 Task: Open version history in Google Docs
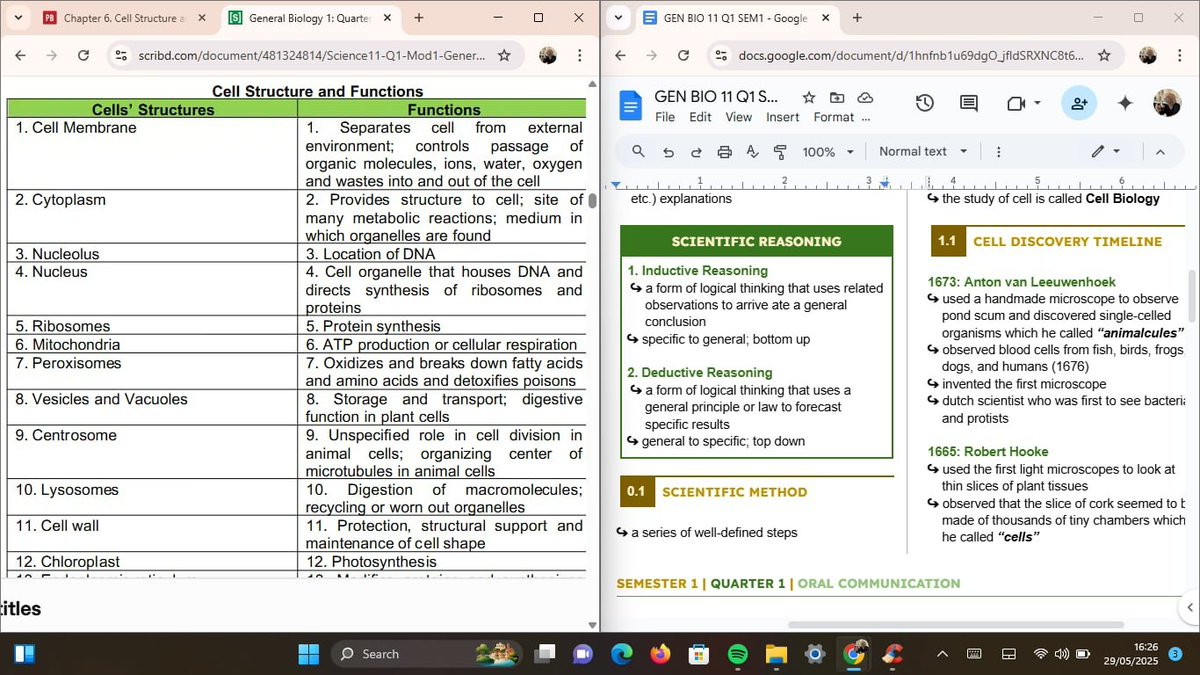(x=925, y=103)
